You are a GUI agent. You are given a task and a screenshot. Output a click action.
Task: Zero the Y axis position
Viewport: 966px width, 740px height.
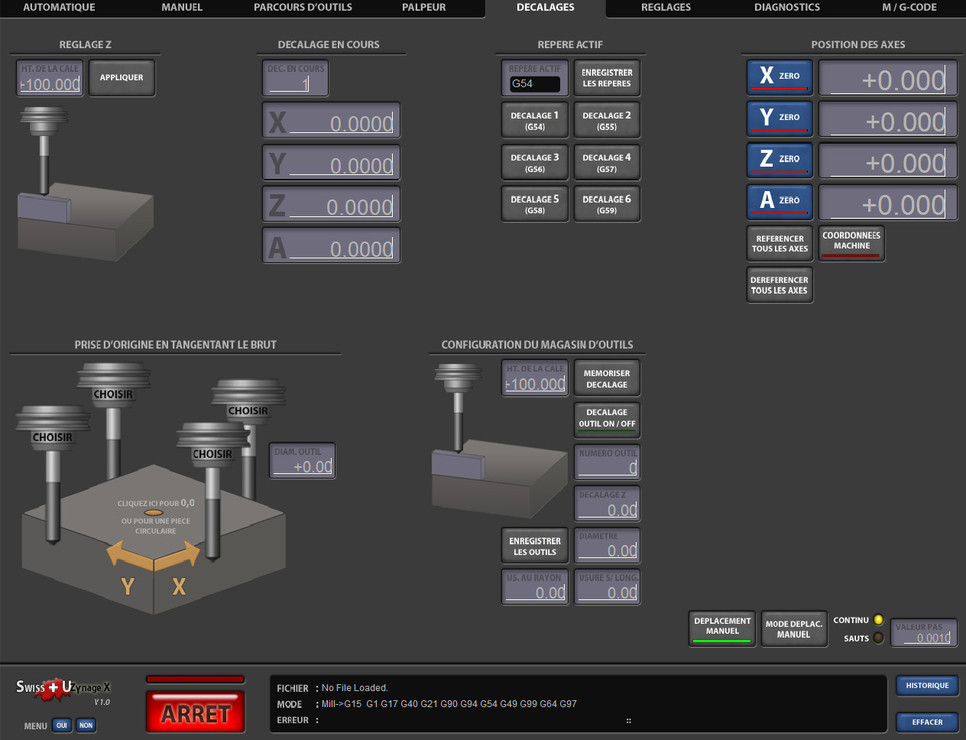coord(779,118)
